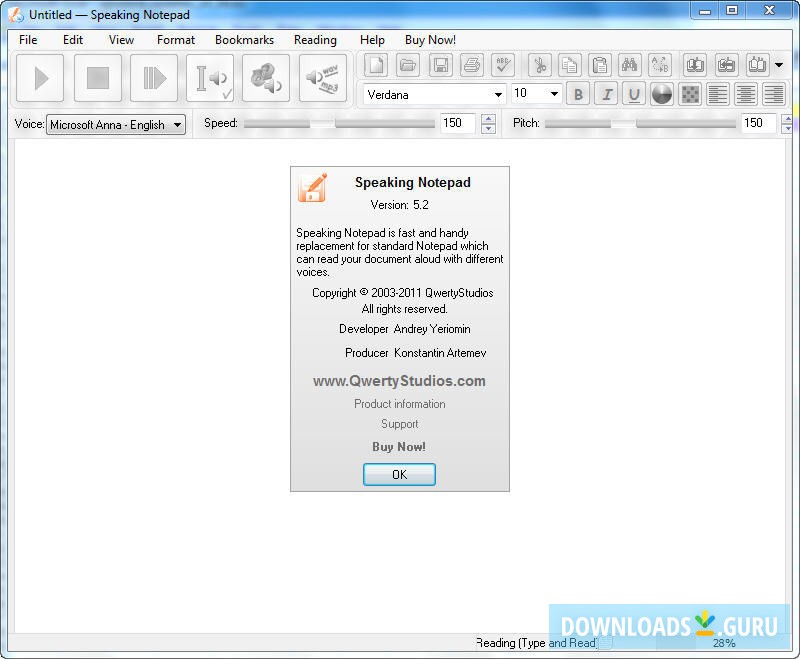Cut selection with the scissors icon
The image size is (800, 659).
coord(540,65)
